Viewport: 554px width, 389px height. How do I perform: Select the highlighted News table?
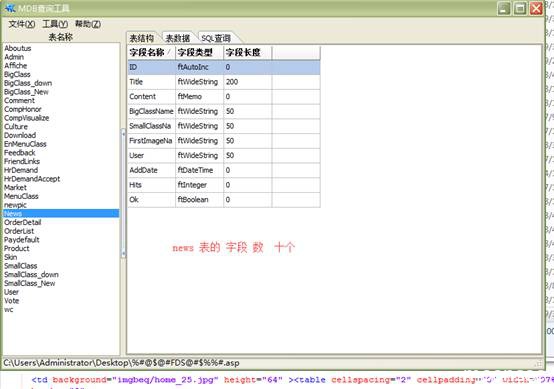[61, 213]
